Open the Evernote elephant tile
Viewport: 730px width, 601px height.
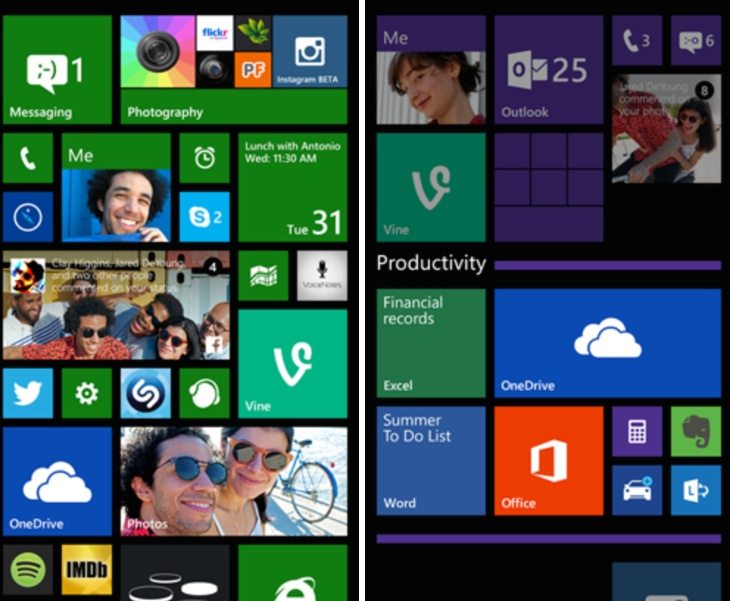click(696, 432)
